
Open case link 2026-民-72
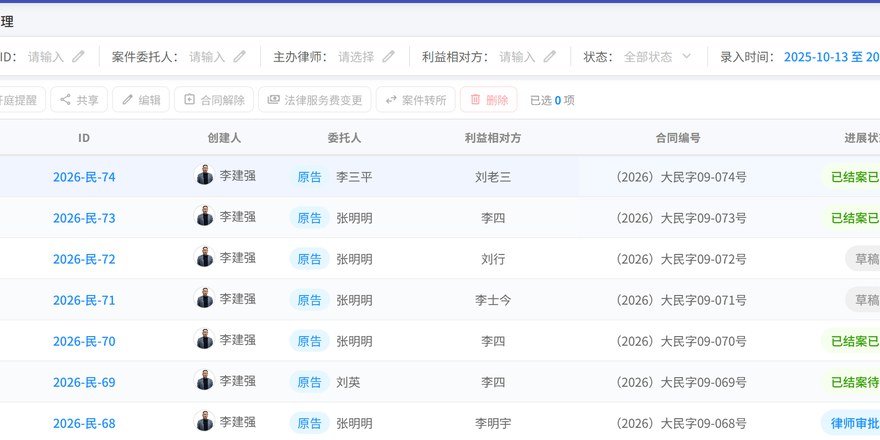pos(84,259)
